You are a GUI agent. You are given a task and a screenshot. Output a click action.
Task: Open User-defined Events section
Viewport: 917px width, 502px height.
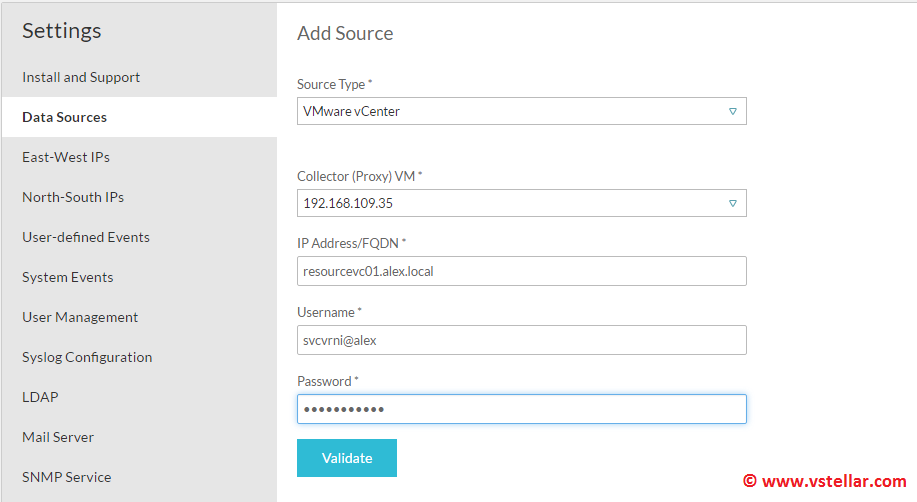pos(86,237)
